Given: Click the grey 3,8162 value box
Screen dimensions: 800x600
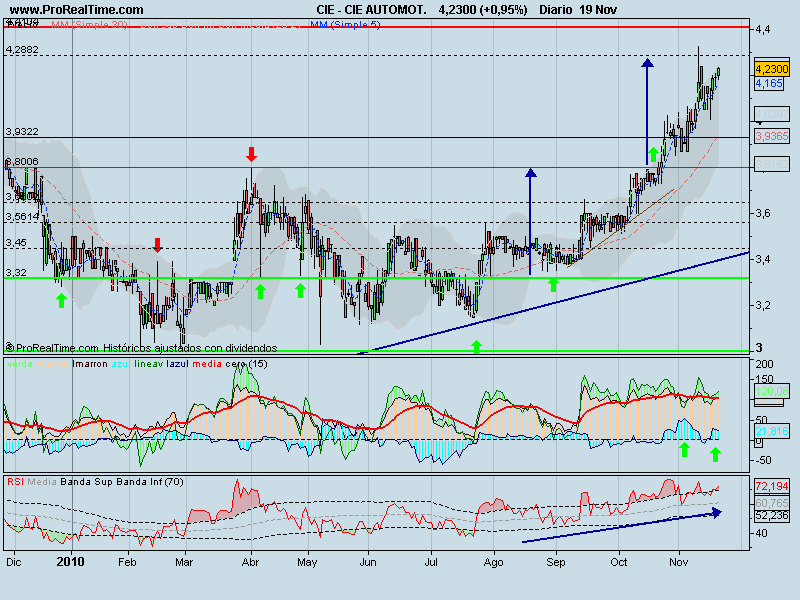Looking at the screenshot, I should tap(772, 164).
